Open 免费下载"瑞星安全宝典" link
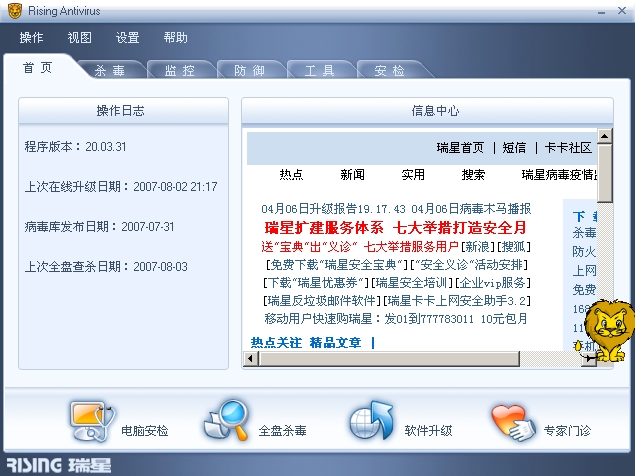Screen dimensions: 635x476 [337, 265]
